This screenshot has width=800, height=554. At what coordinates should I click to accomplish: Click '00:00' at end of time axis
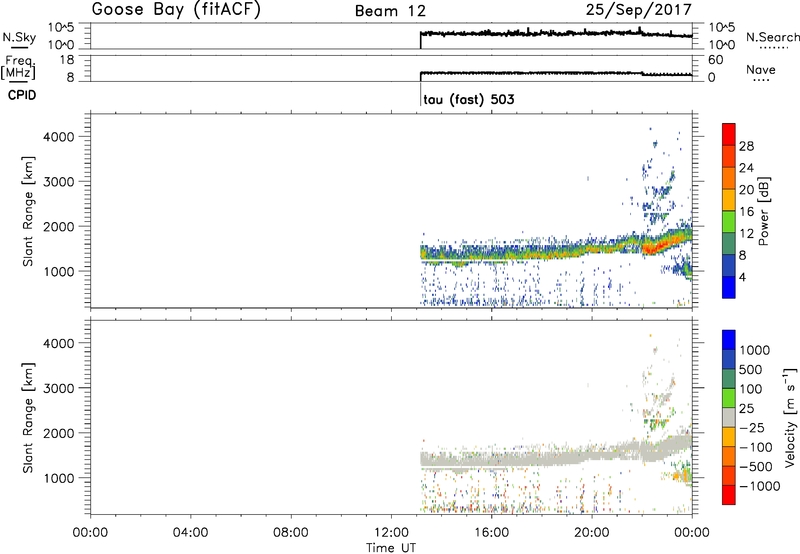pyautogui.click(x=692, y=533)
